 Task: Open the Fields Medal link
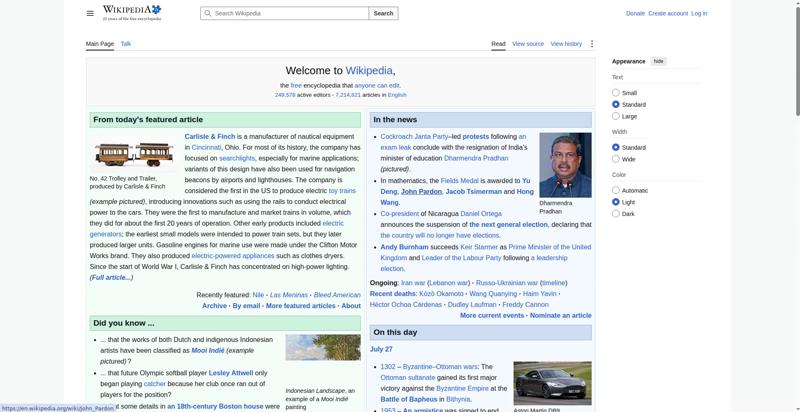460,181
